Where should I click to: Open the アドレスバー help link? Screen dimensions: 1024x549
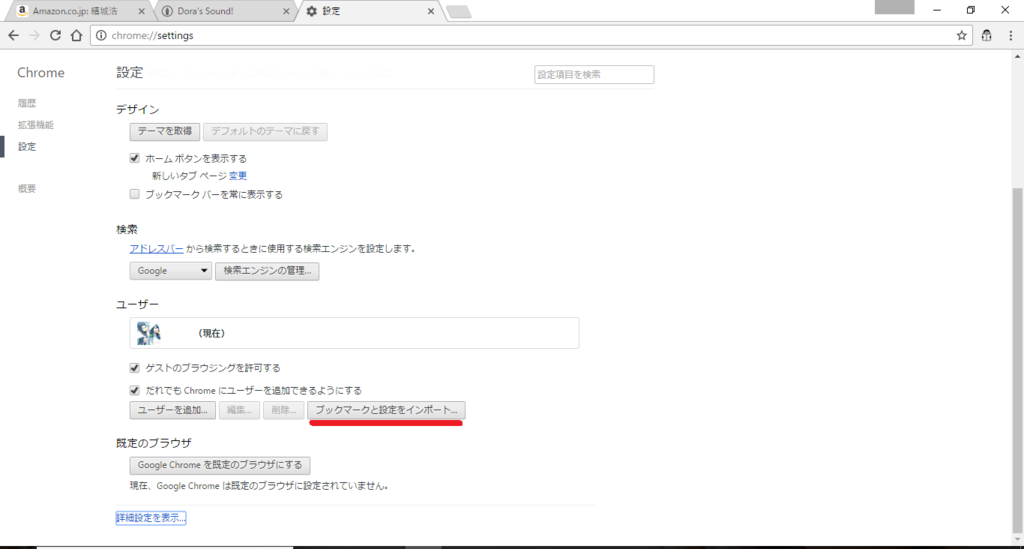point(156,249)
